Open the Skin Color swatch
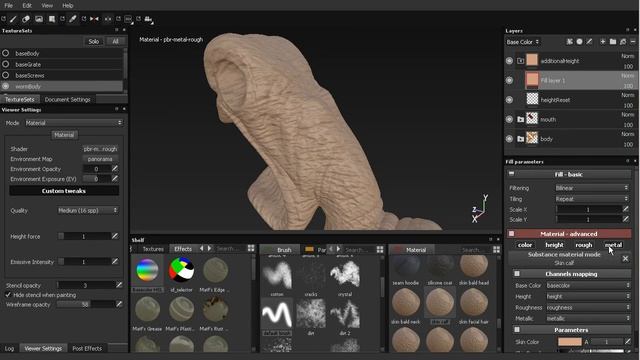 (x=569, y=342)
